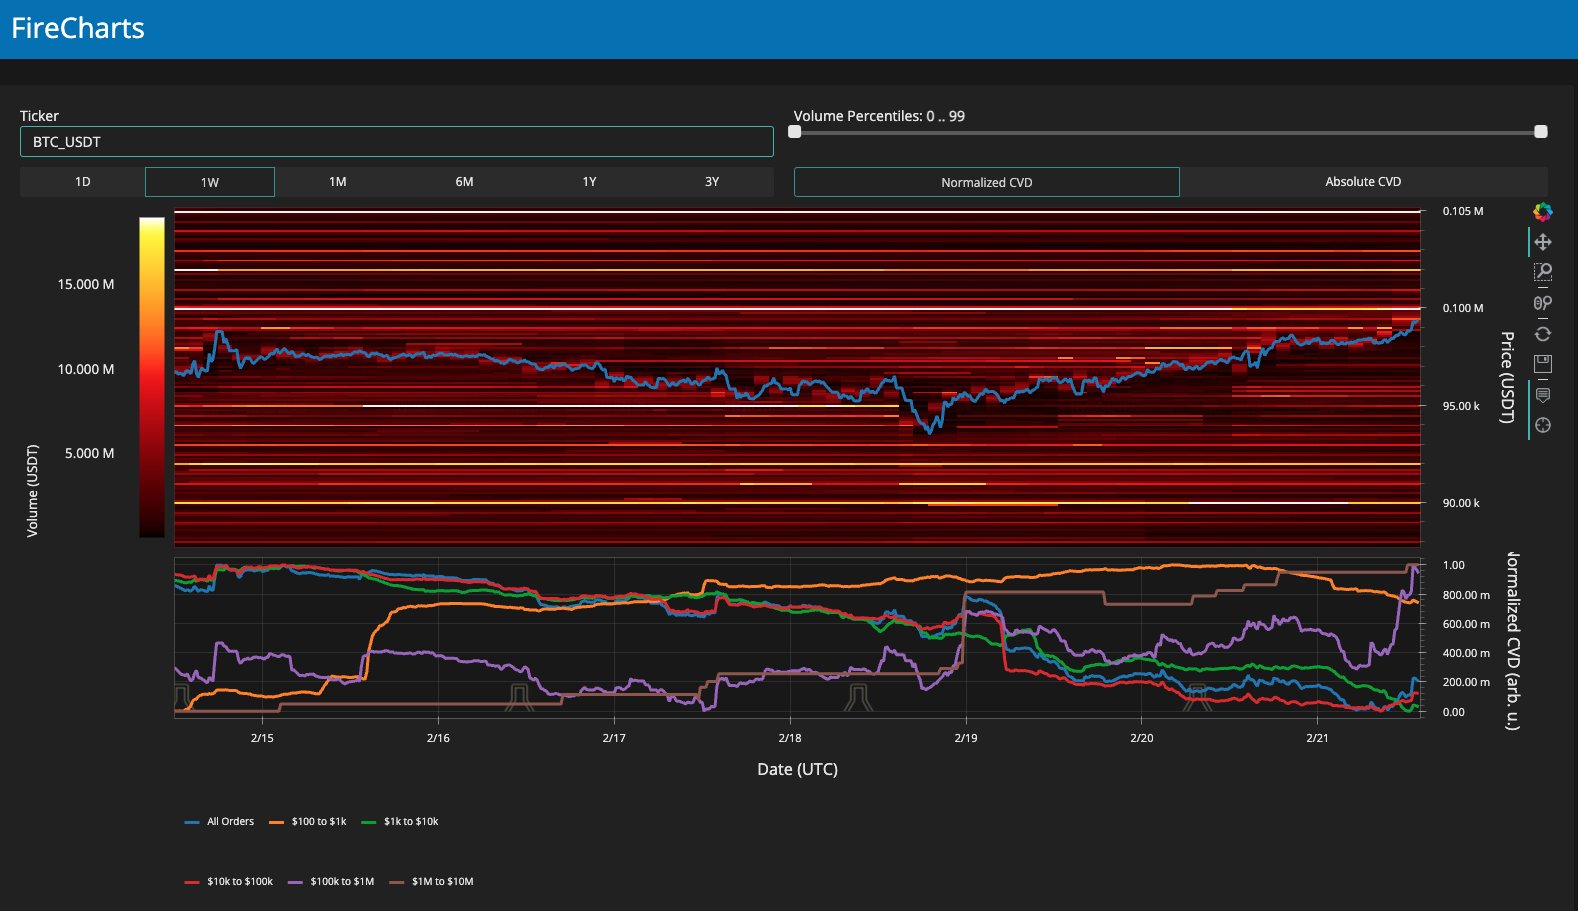The width and height of the screenshot is (1578, 911).
Task: Select the Box Zoom tool
Action: pyautogui.click(x=1543, y=272)
